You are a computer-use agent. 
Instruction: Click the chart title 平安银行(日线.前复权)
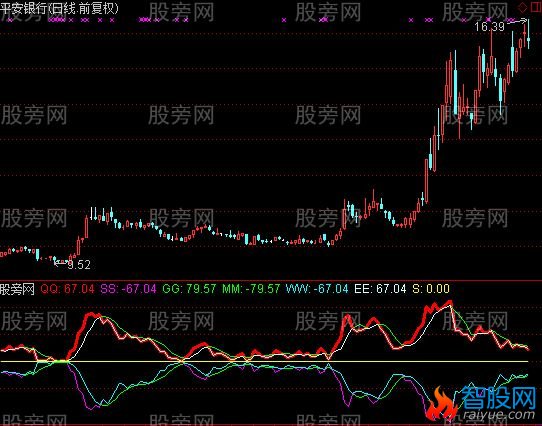[59, 8]
